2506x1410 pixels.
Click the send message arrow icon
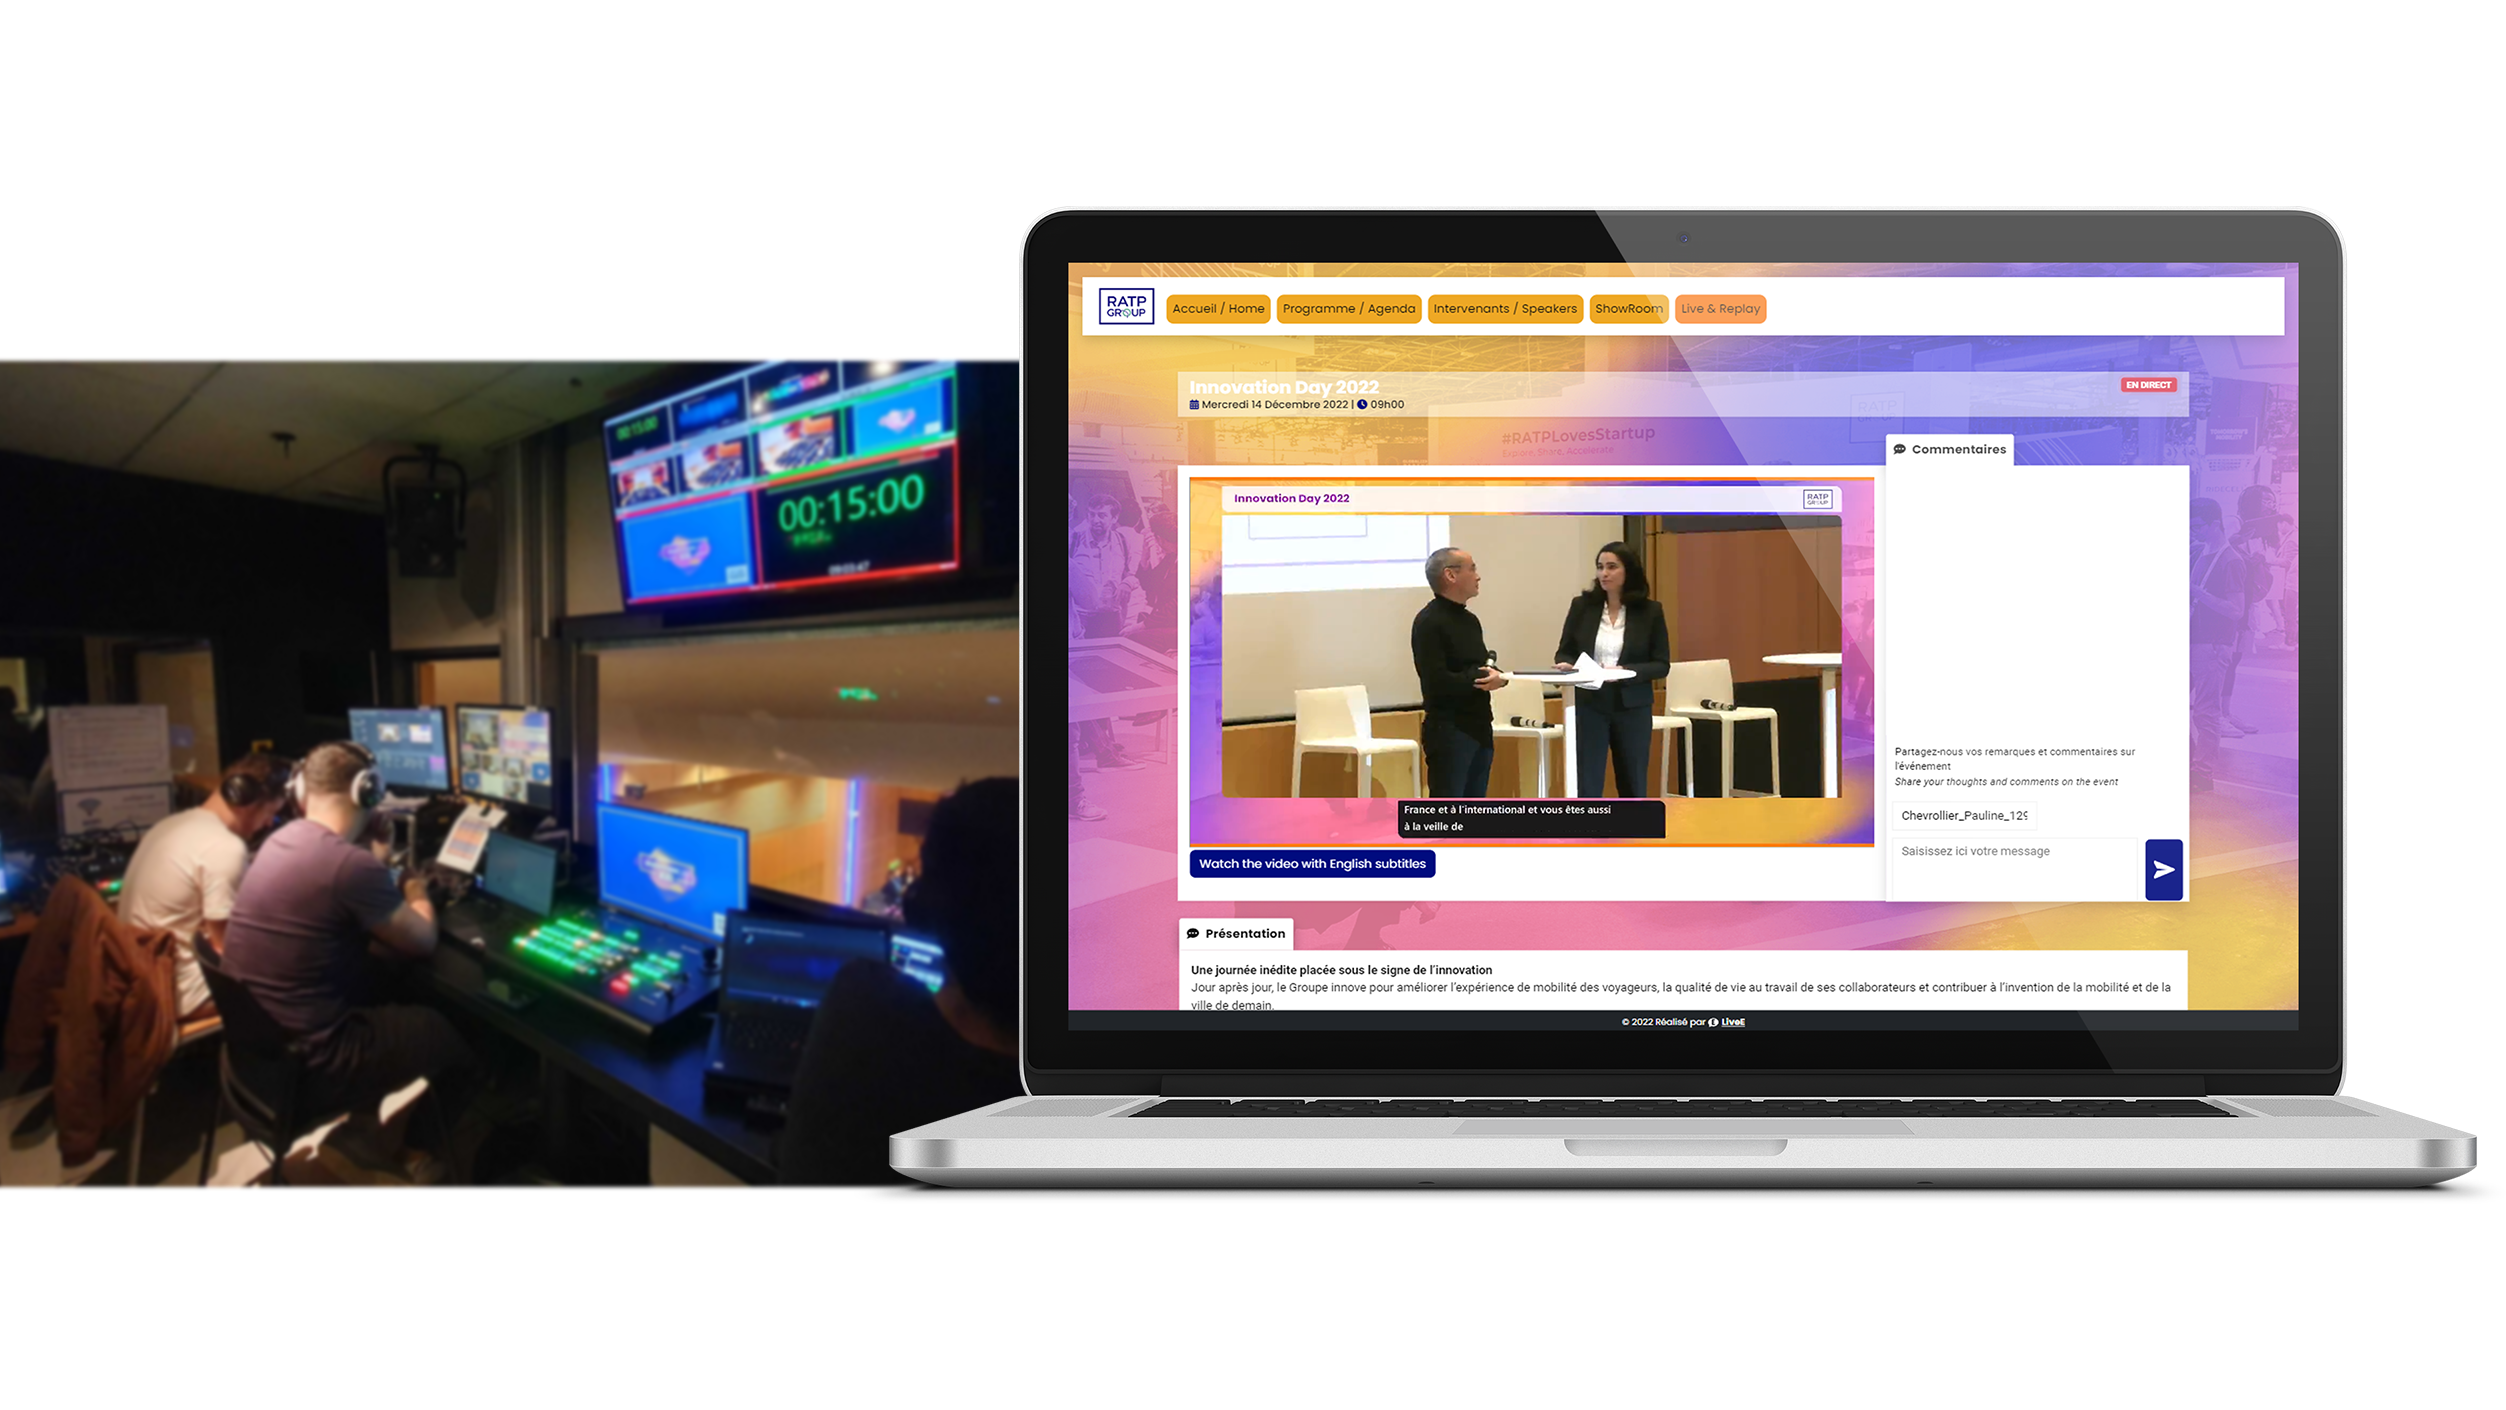tap(2163, 869)
